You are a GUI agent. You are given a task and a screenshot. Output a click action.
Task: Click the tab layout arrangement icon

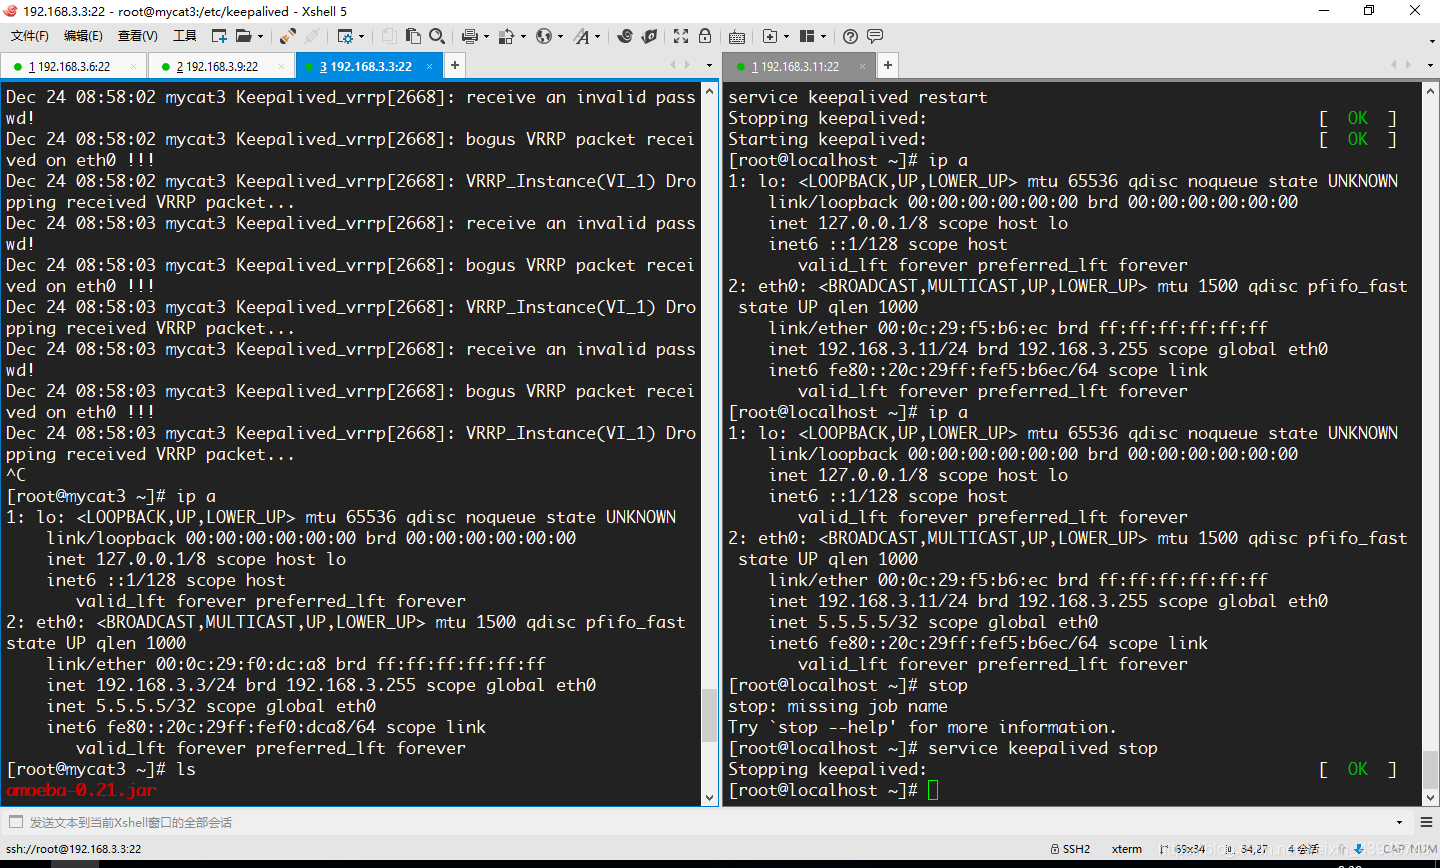[807, 36]
